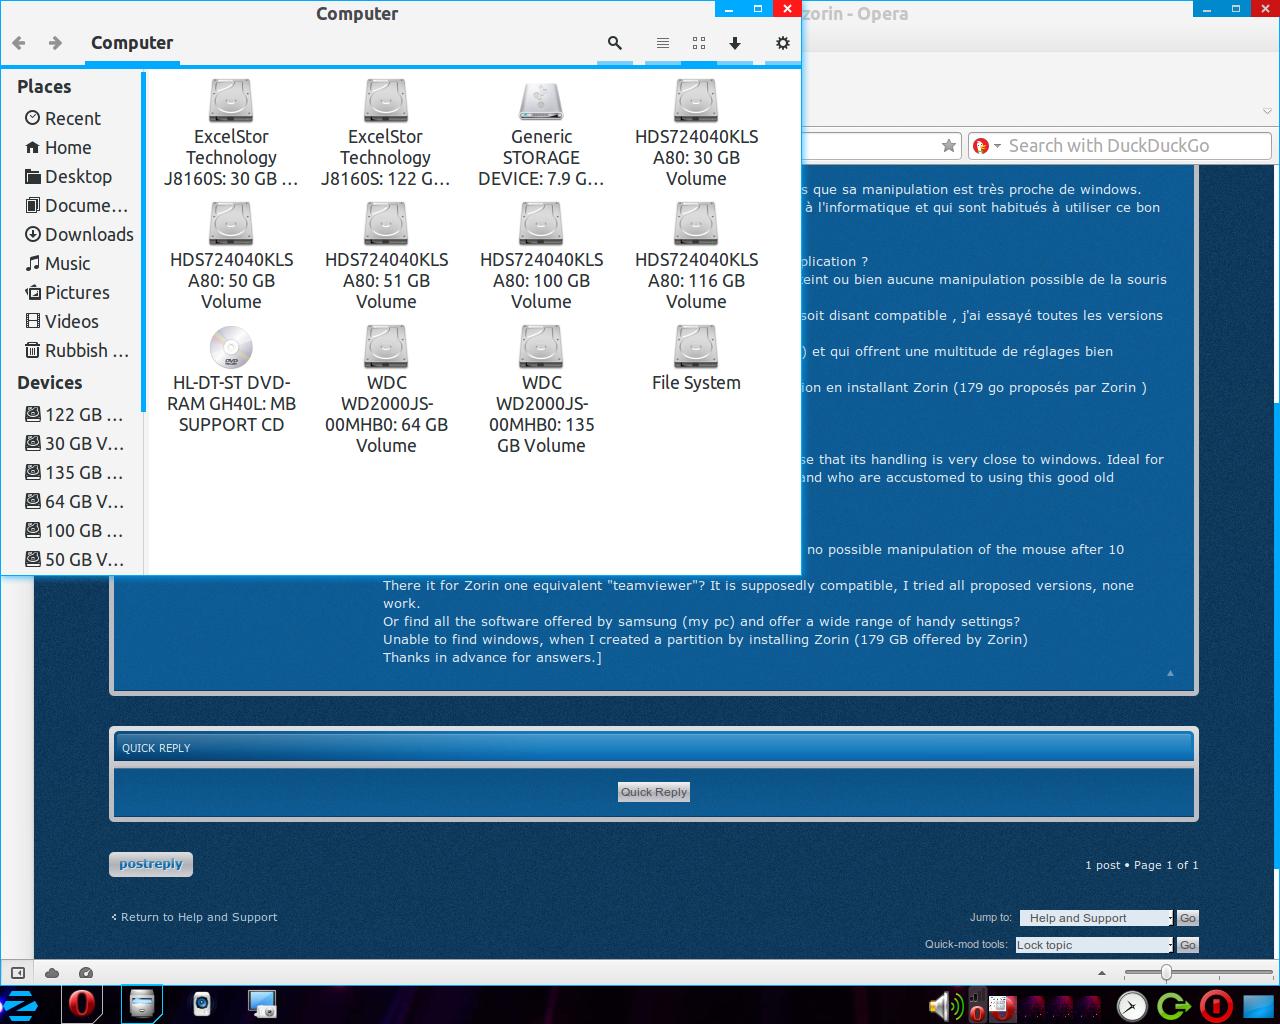
Task: Click the postreply button
Action: coord(151,864)
